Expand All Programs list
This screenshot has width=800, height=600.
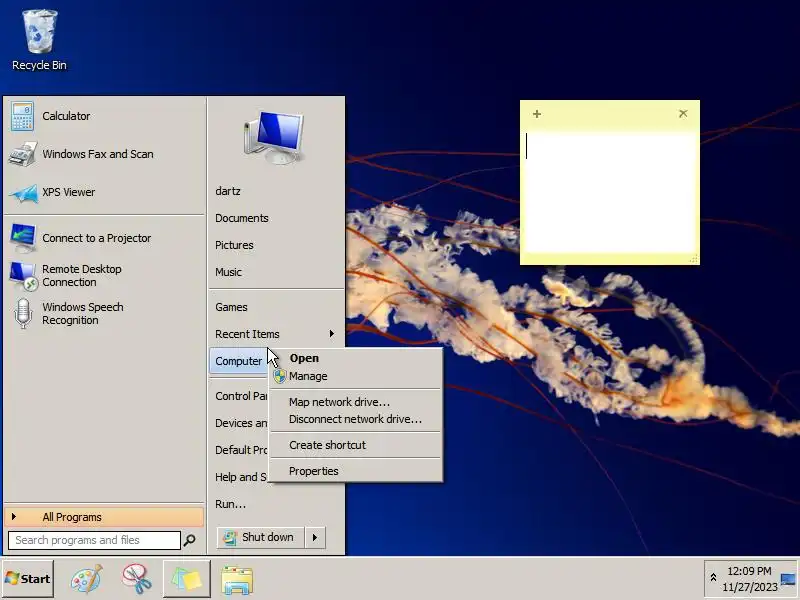(x=105, y=517)
